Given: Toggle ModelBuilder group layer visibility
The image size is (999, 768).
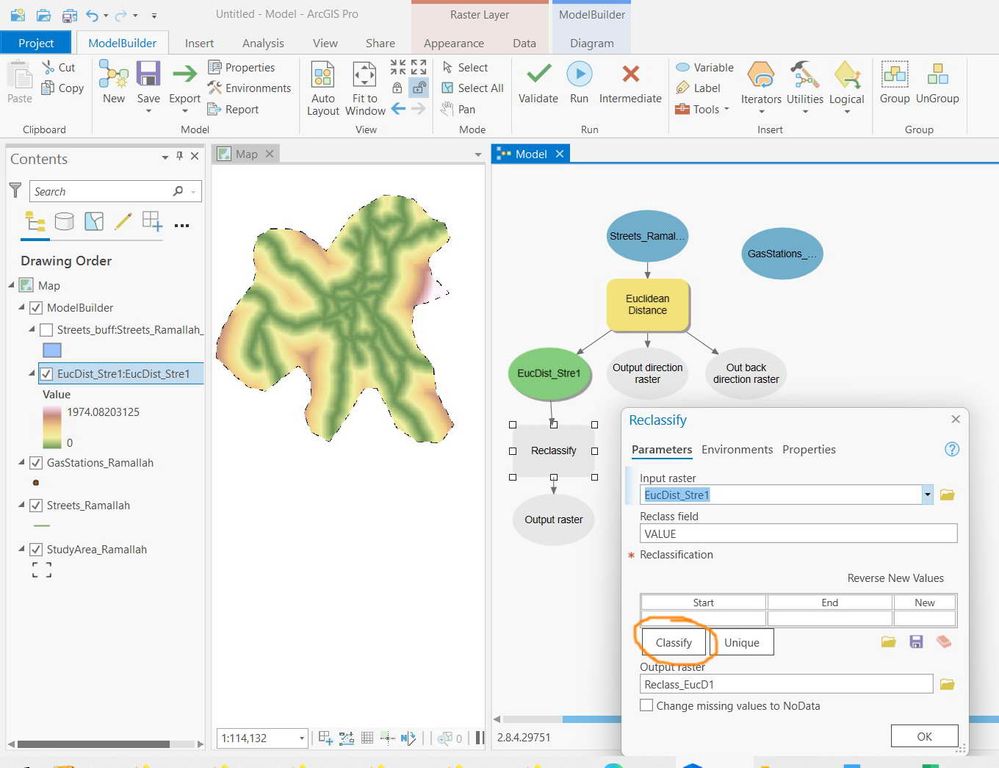Looking at the screenshot, I should pyautogui.click(x=36, y=308).
